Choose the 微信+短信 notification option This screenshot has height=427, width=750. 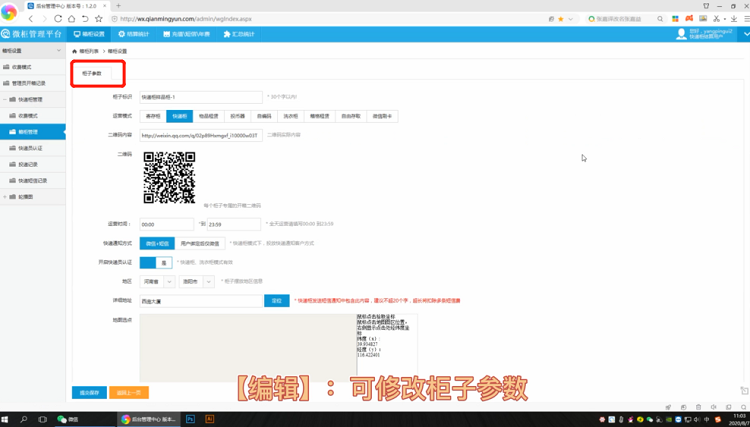[x=157, y=243]
